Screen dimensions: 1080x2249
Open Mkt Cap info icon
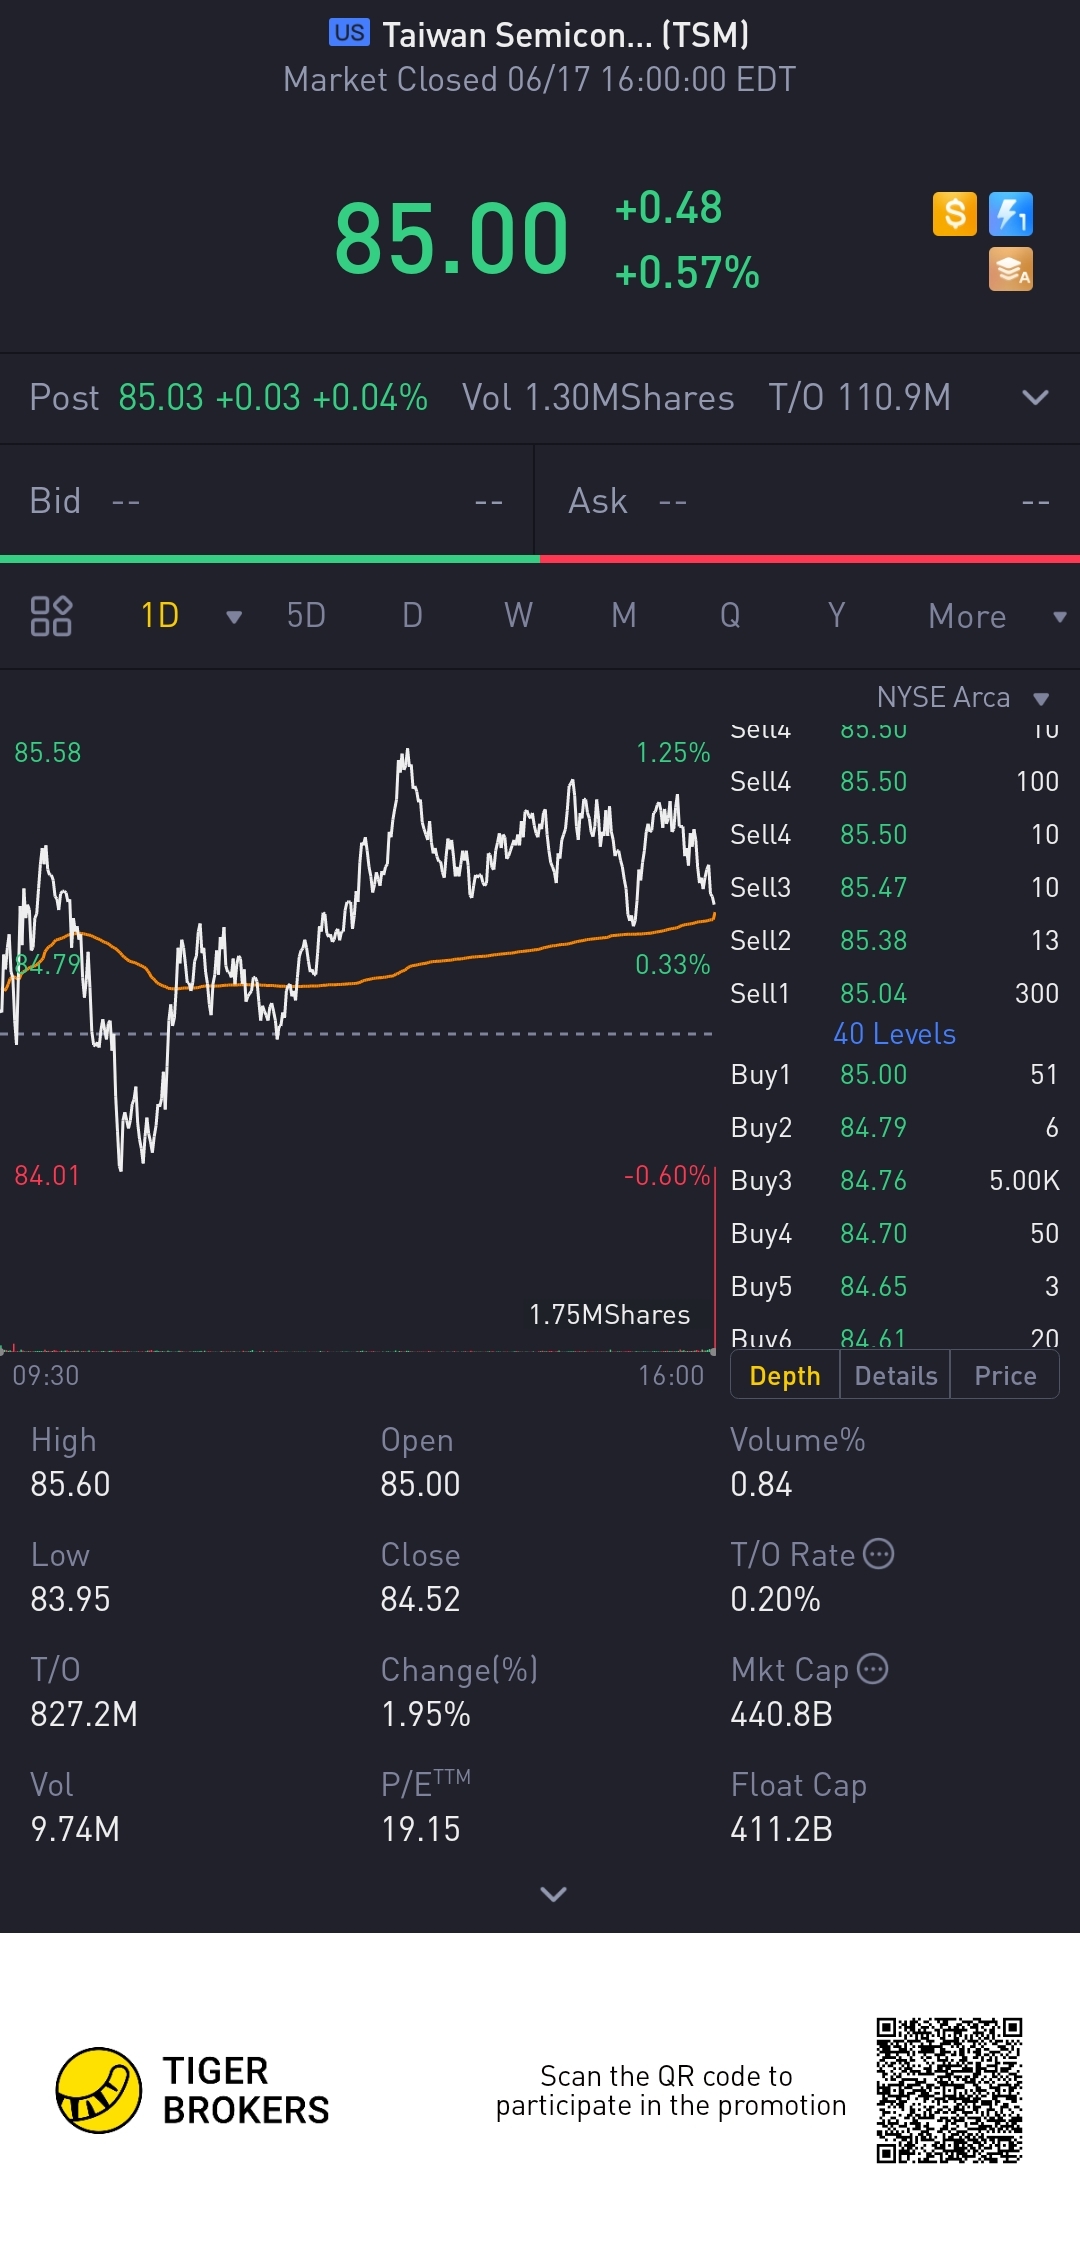pyautogui.click(x=873, y=1669)
